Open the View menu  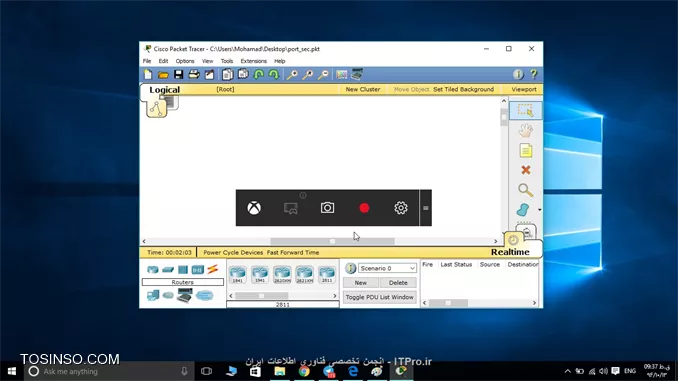(x=208, y=61)
